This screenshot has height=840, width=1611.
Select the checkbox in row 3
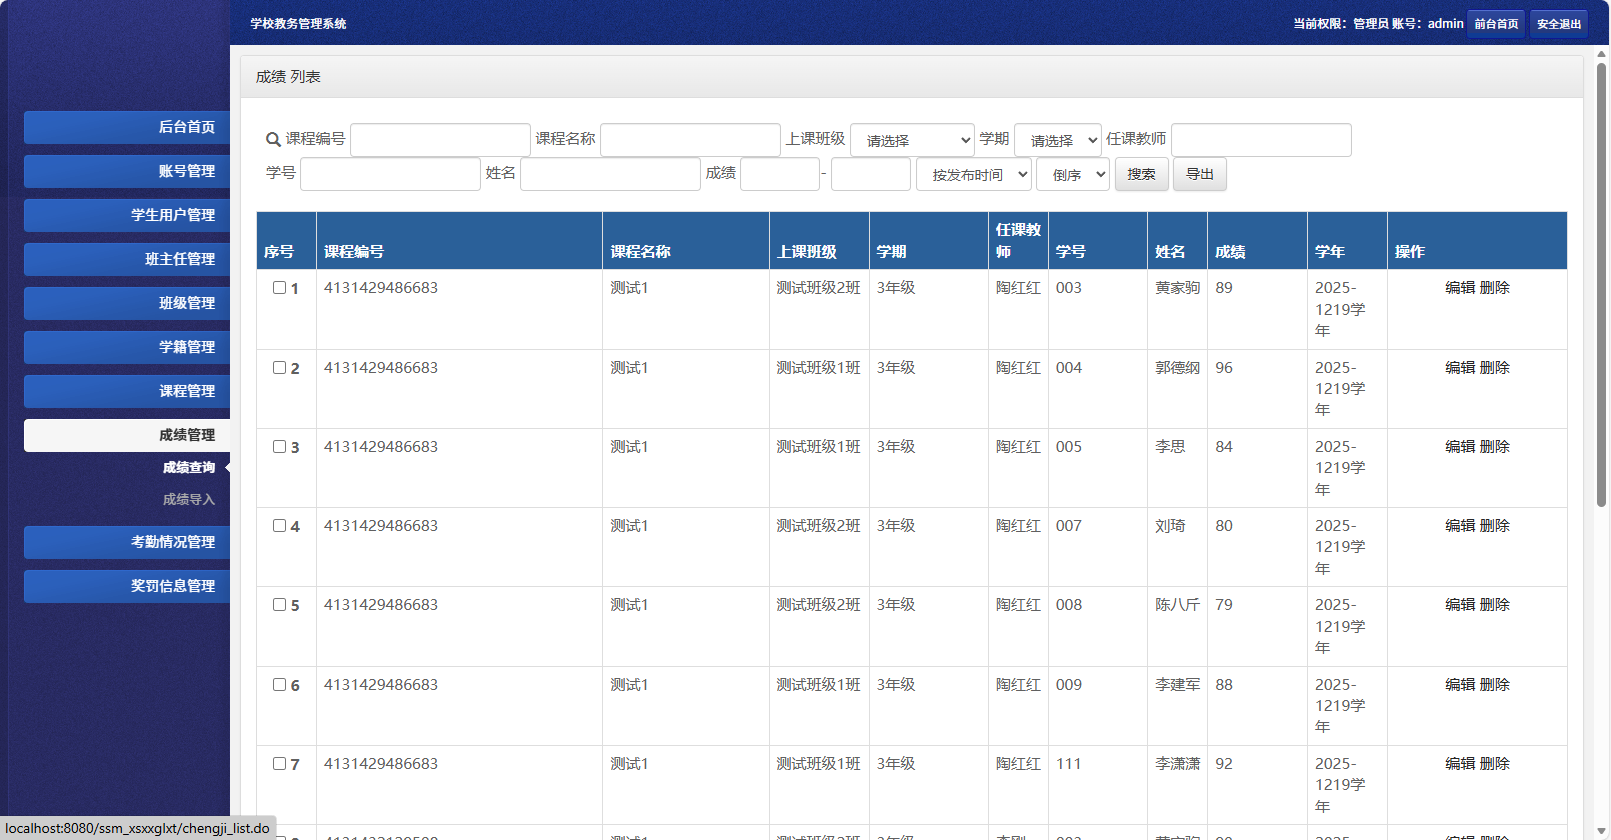click(x=280, y=447)
